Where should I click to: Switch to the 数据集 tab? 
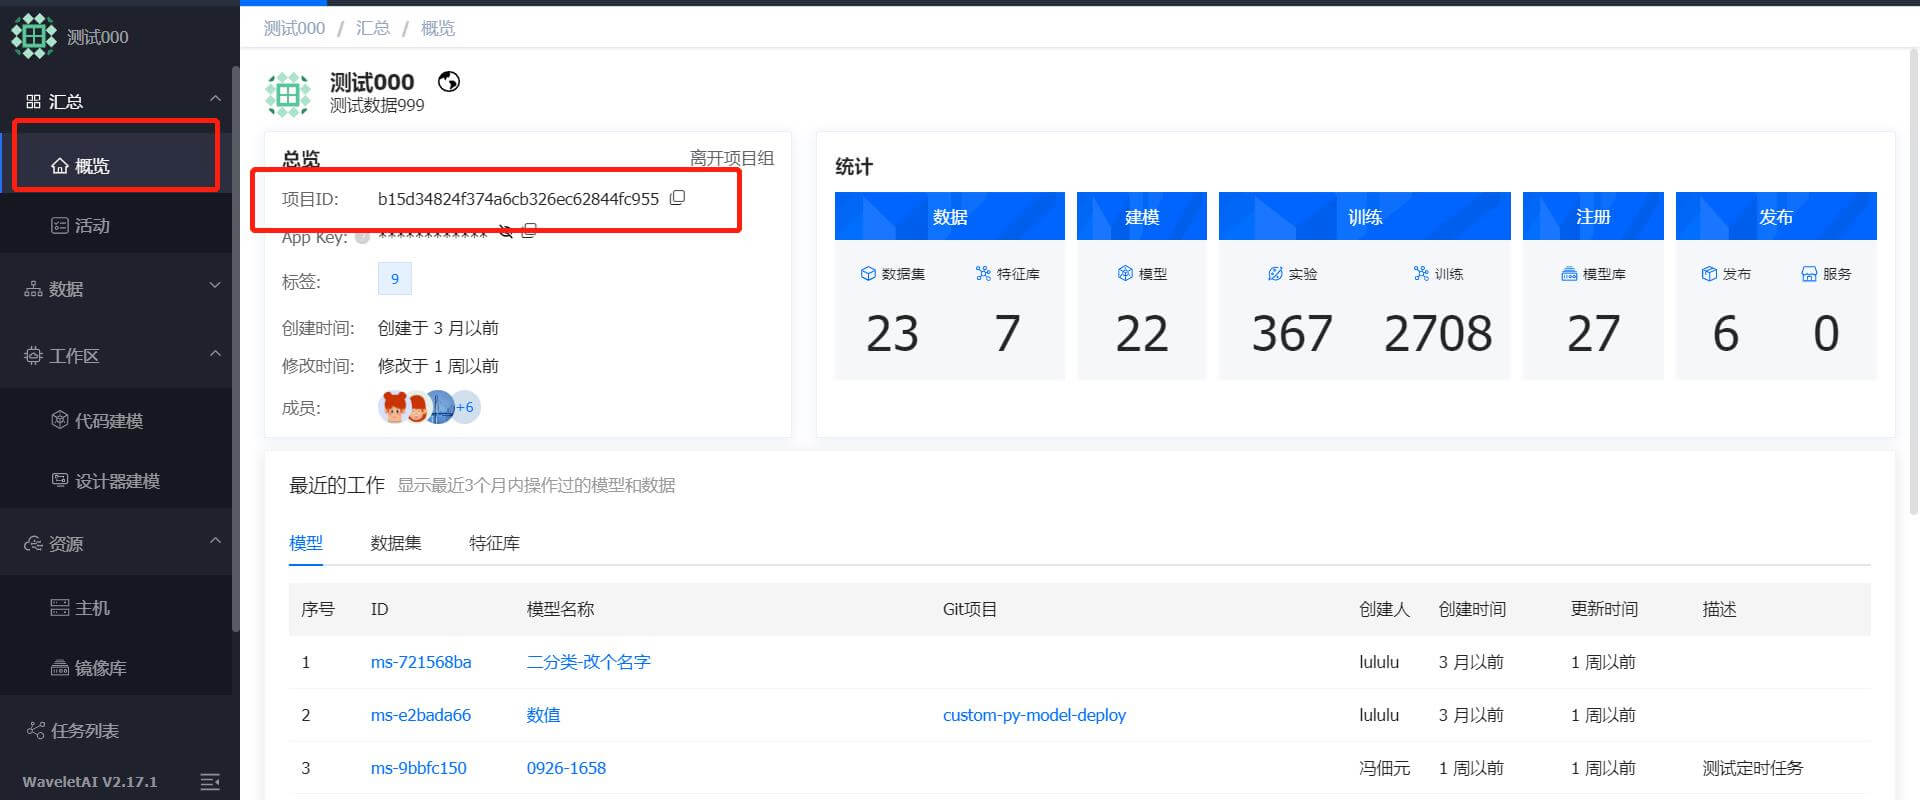coord(396,543)
